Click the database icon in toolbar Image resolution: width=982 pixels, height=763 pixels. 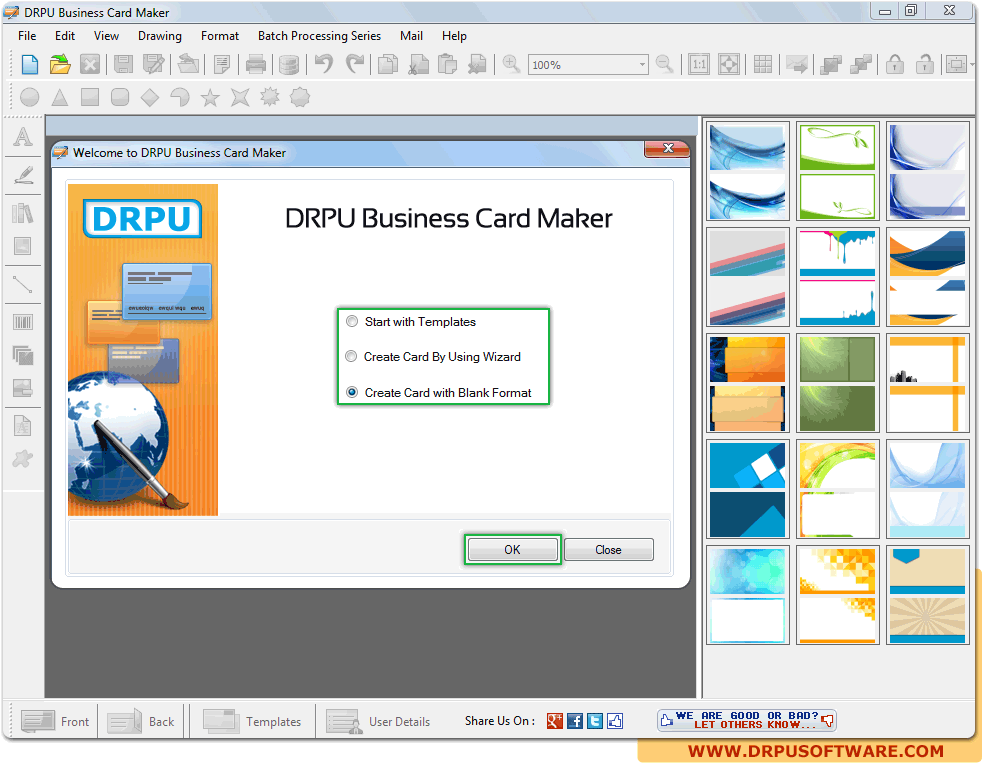tap(288, 65)
